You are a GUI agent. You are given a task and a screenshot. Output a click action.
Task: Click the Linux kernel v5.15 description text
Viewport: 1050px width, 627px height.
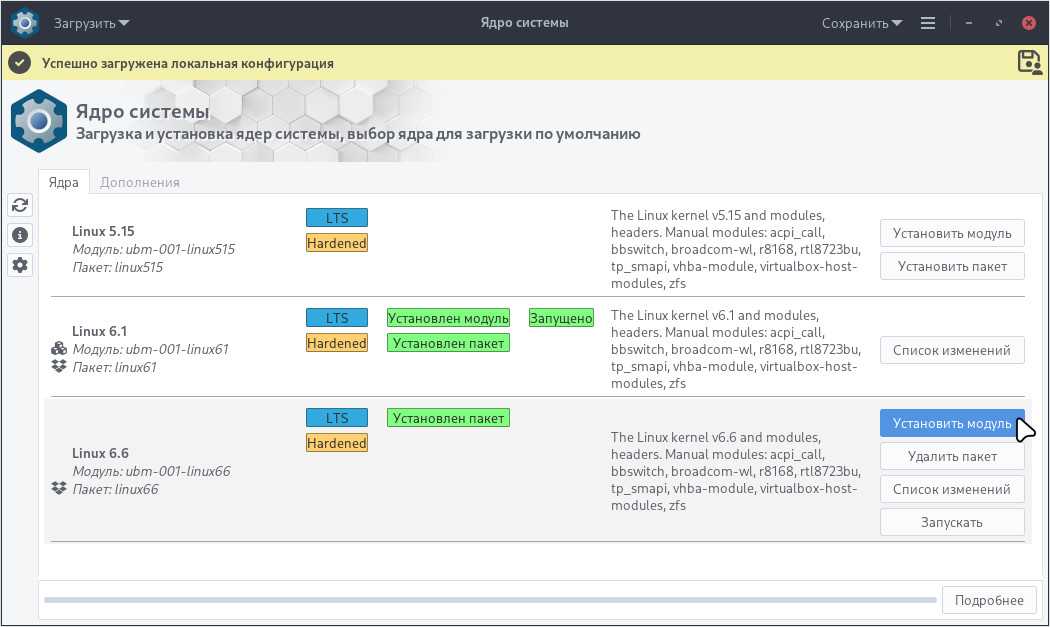pyautogui.click(x=735, y=249)
